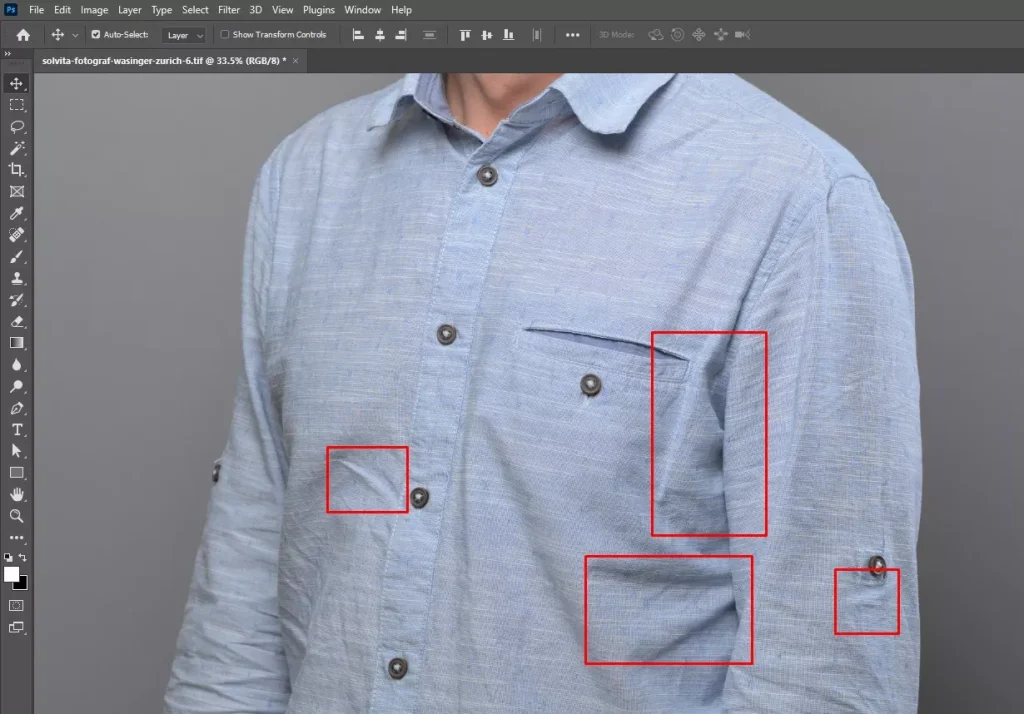The height and width of the screenshot is (714, 1024).
Task: Click the white foreground color swatch
Action: pos(12,574)
